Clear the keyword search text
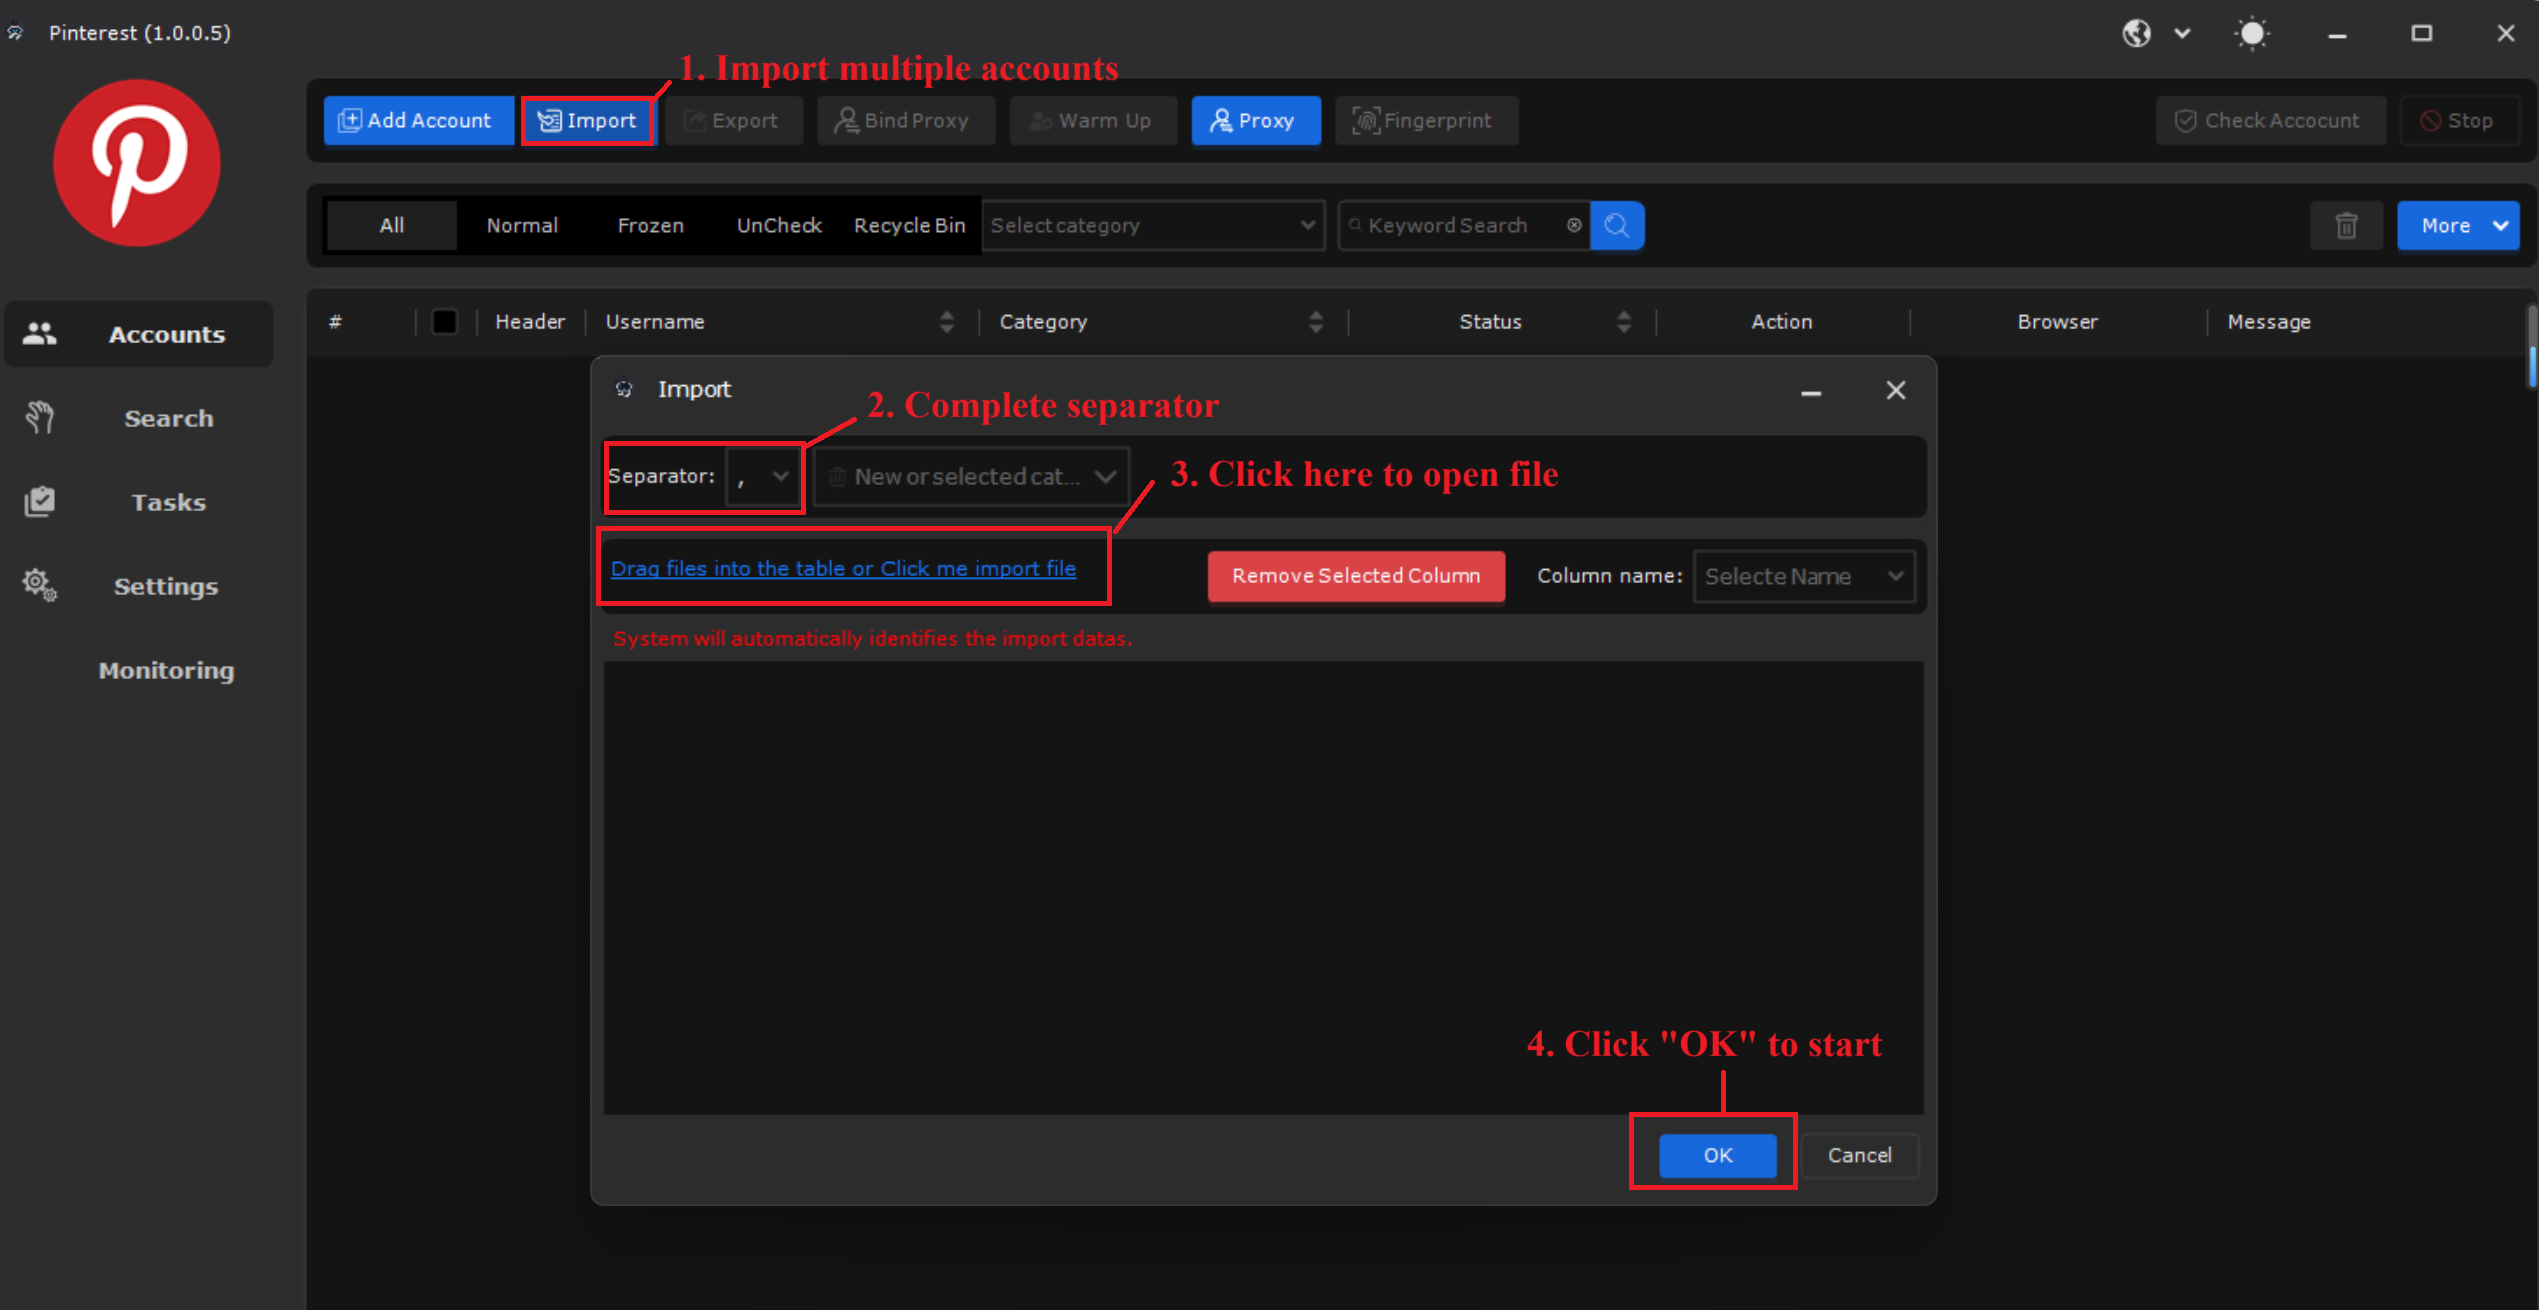 [x=1574, y=226]
